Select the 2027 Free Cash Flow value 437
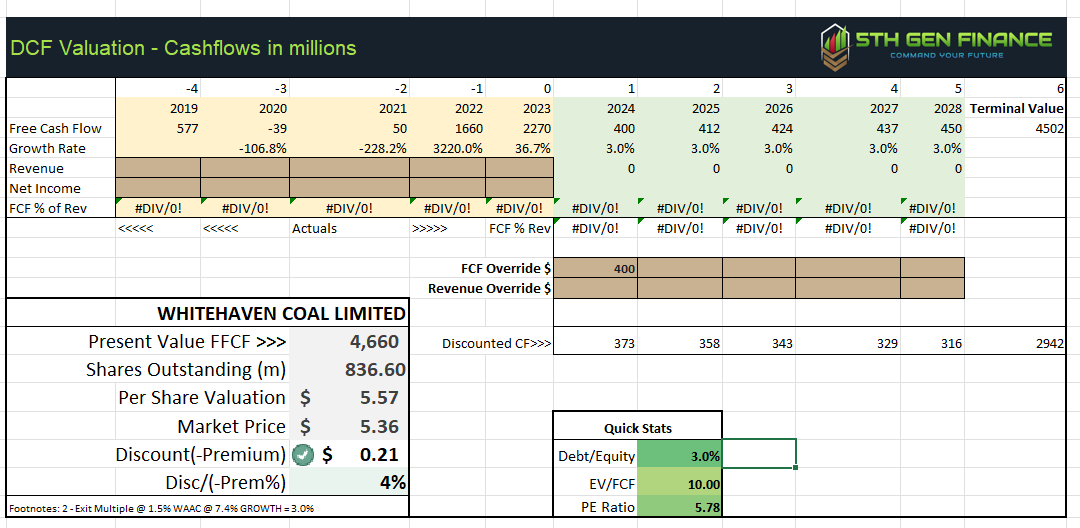The width and height of the screenshot is (1080, 528). (x=848, y=128)
